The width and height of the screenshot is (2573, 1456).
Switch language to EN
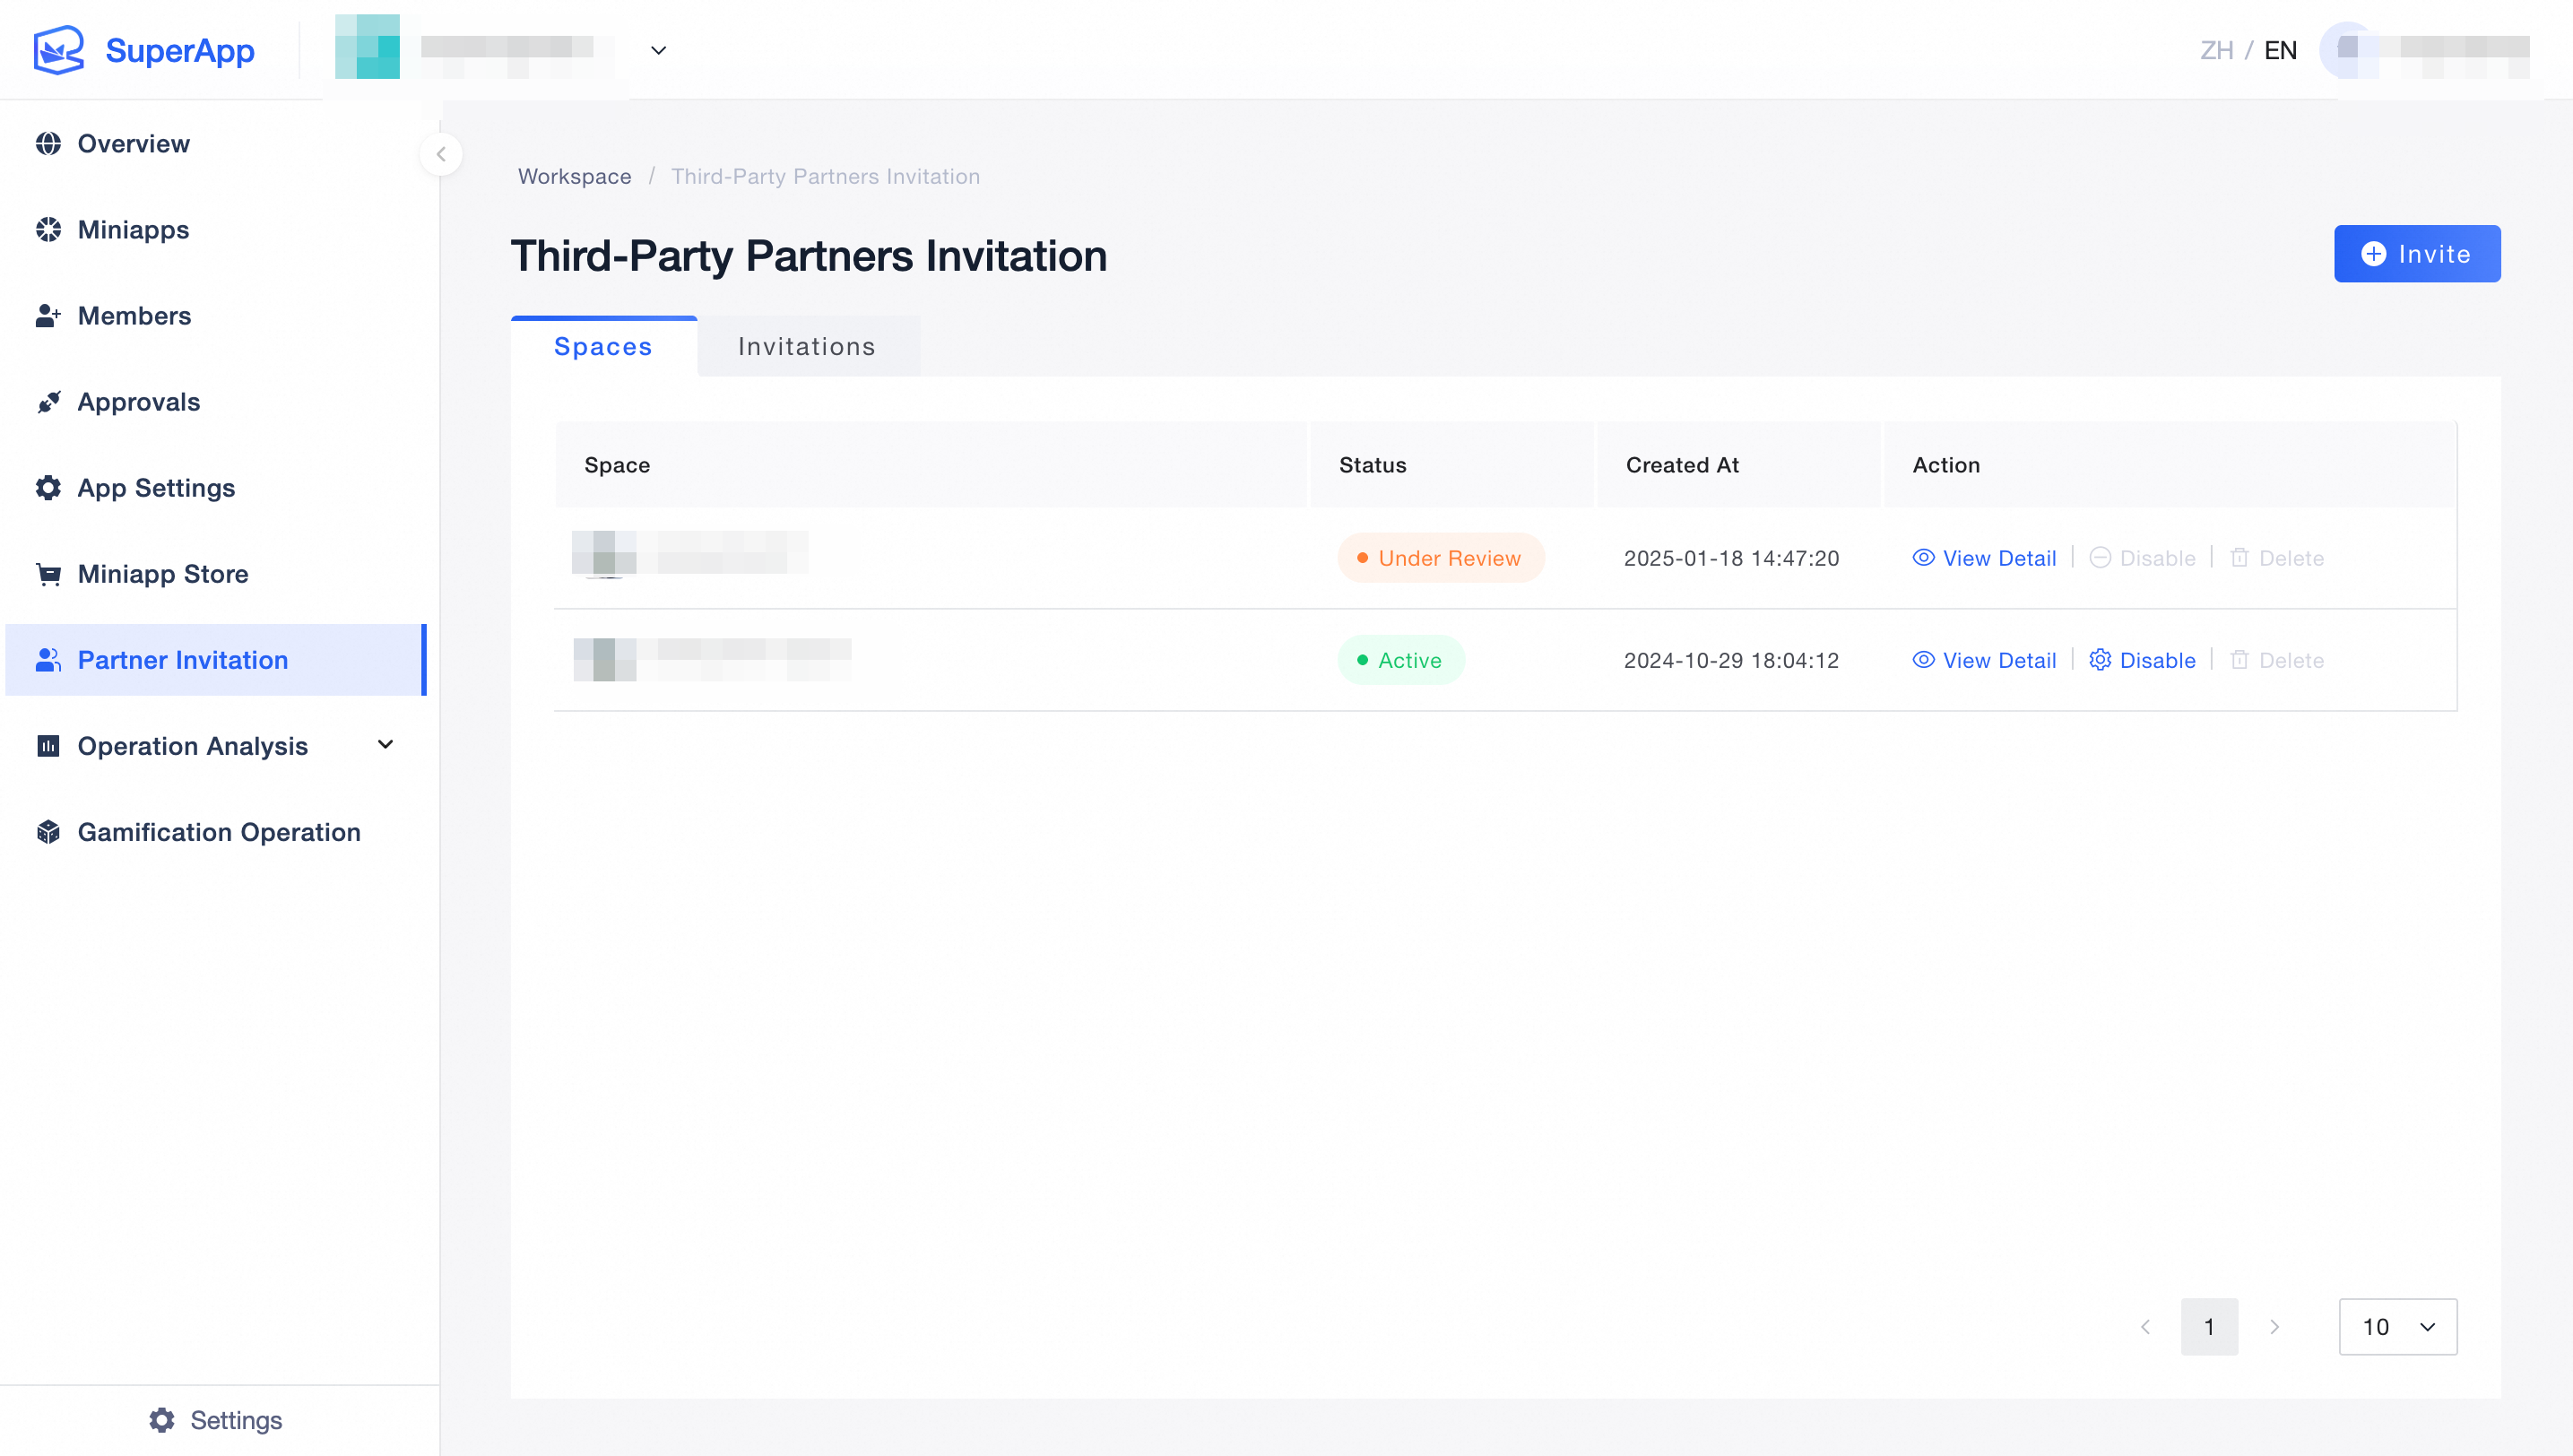coord(2280,50)
